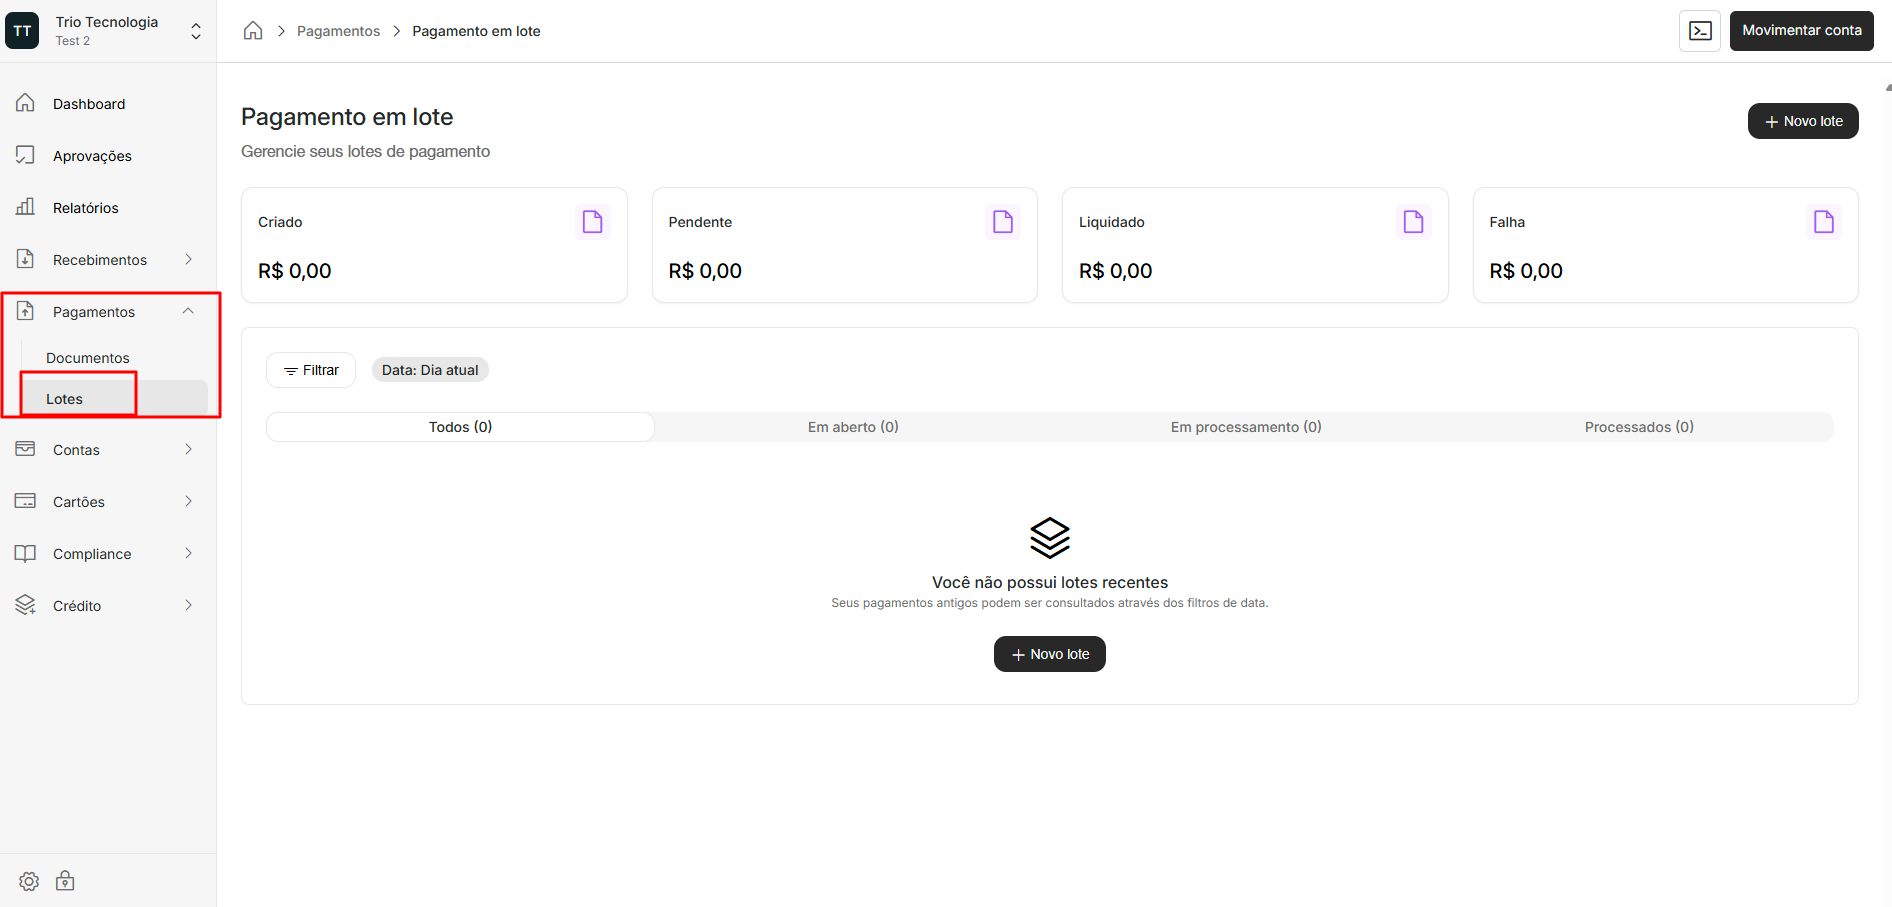Click the Movimentar conta button
The image size is (1892, 907).
[1802, 31]
